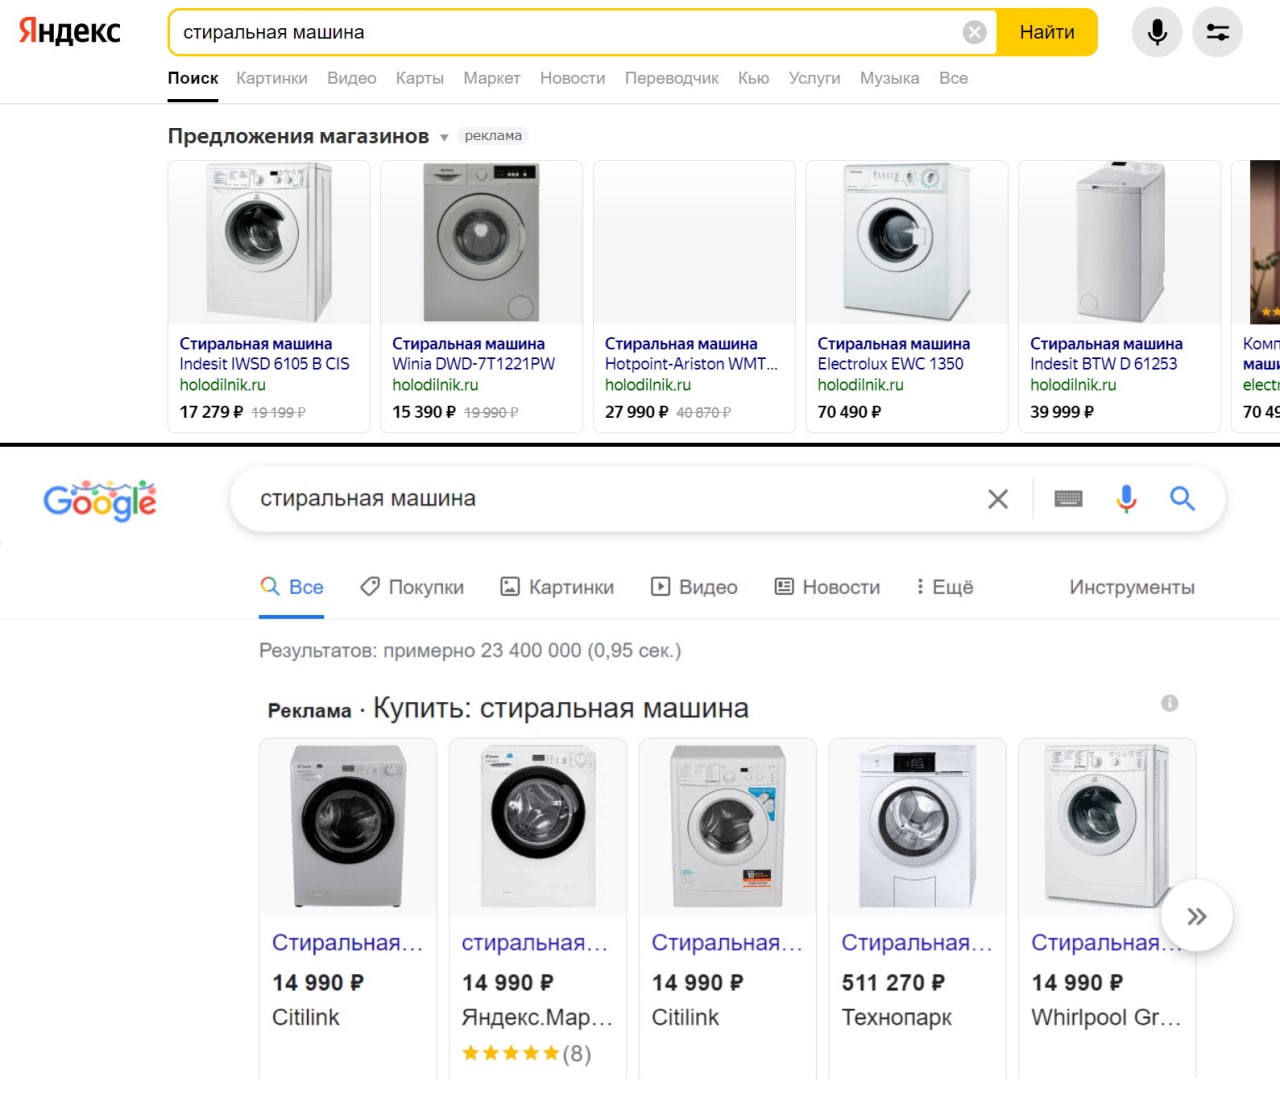The width and height of the screenshot is (1280, 1094).
Task: Switch to Yandex Картинки tab
Action: click(272, 78)
